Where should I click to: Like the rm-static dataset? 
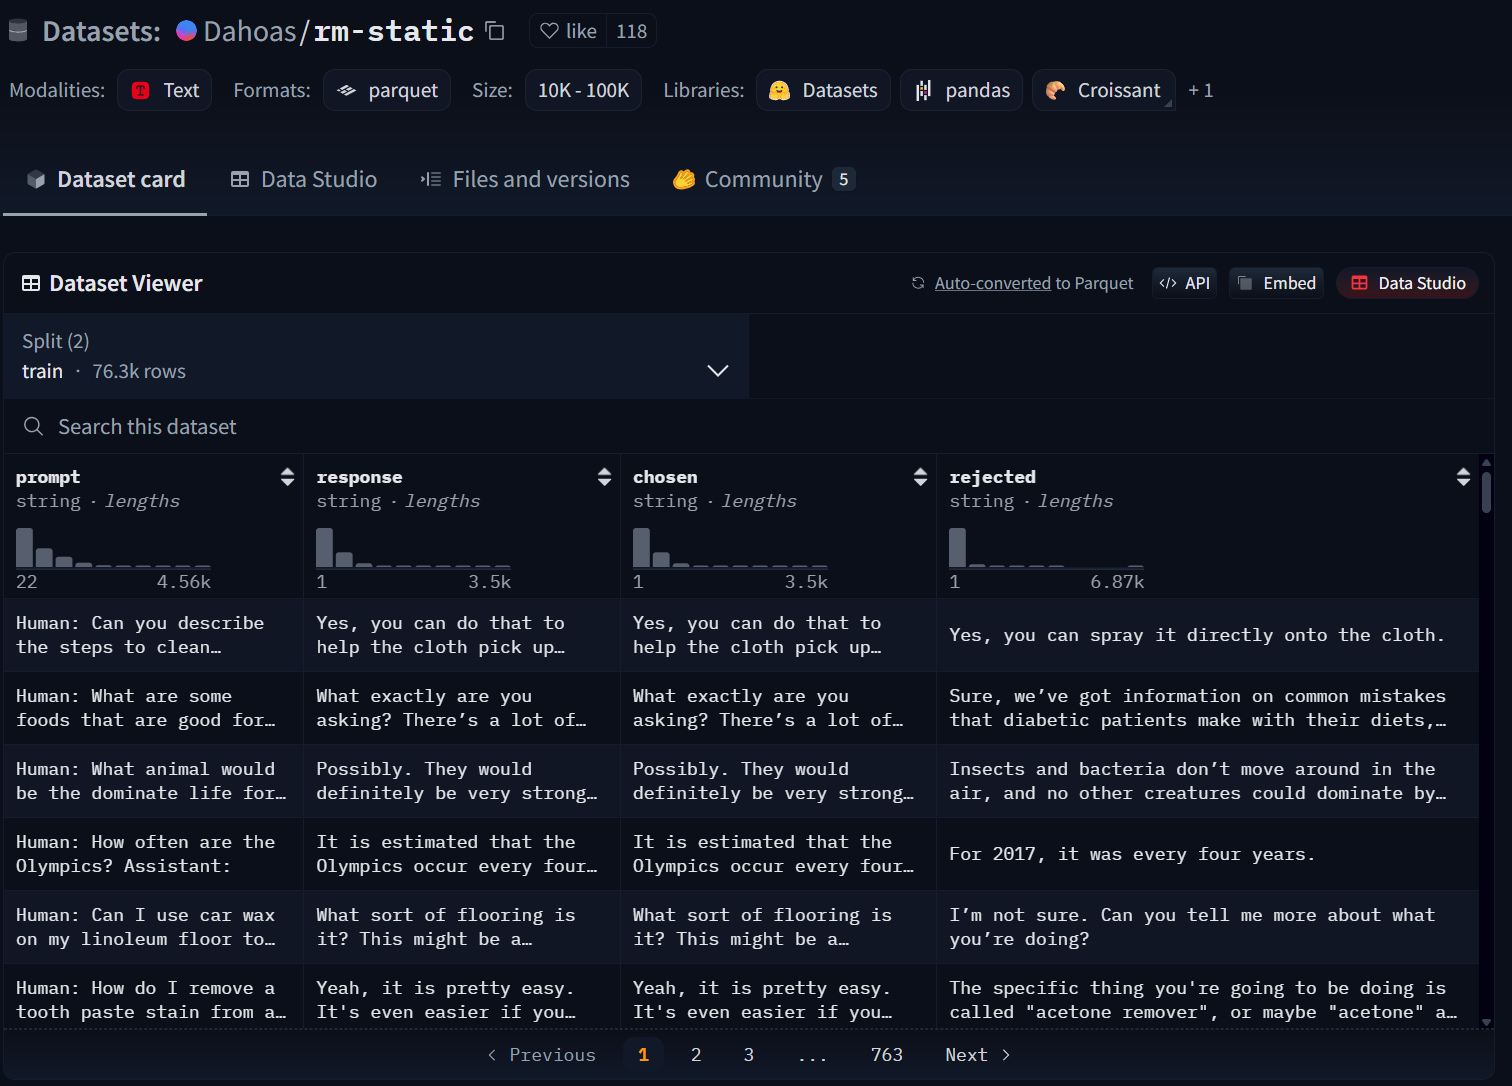click(x=568, y=31)
